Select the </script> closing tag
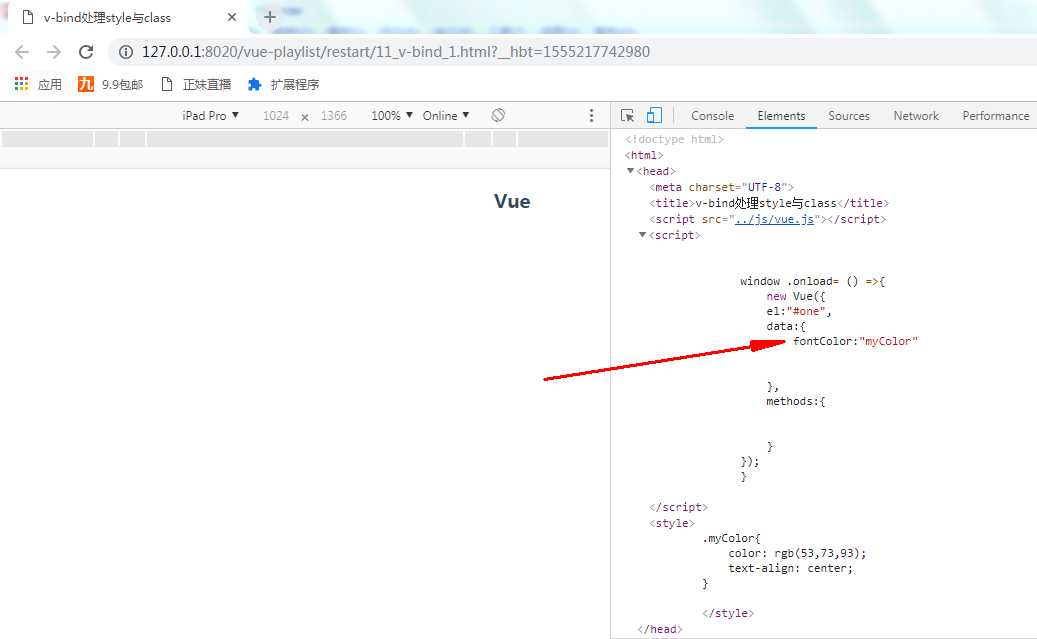 (x=679, y=507)
